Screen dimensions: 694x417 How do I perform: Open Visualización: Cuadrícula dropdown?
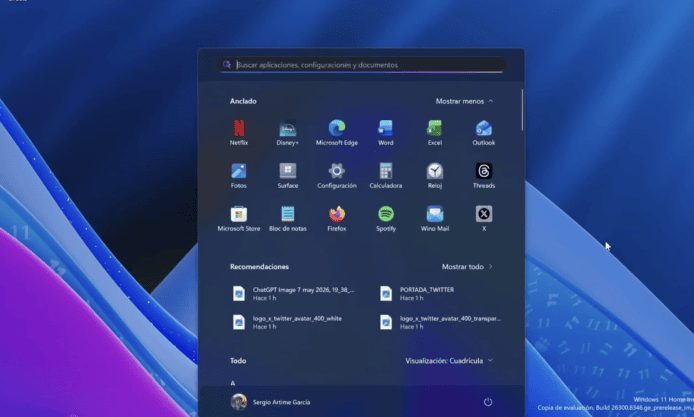[449, 361]
